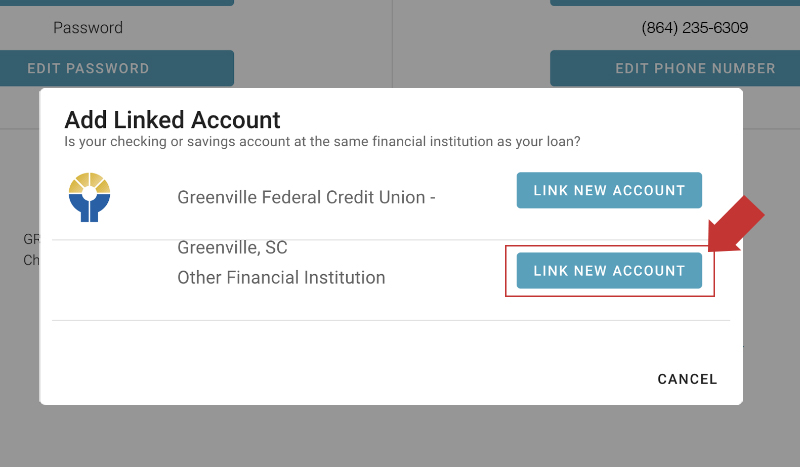800x467 pixels.
Task: Click the partially hidden Ch text behind dialog
Action: pyautogui.click(x=31, y=260)
